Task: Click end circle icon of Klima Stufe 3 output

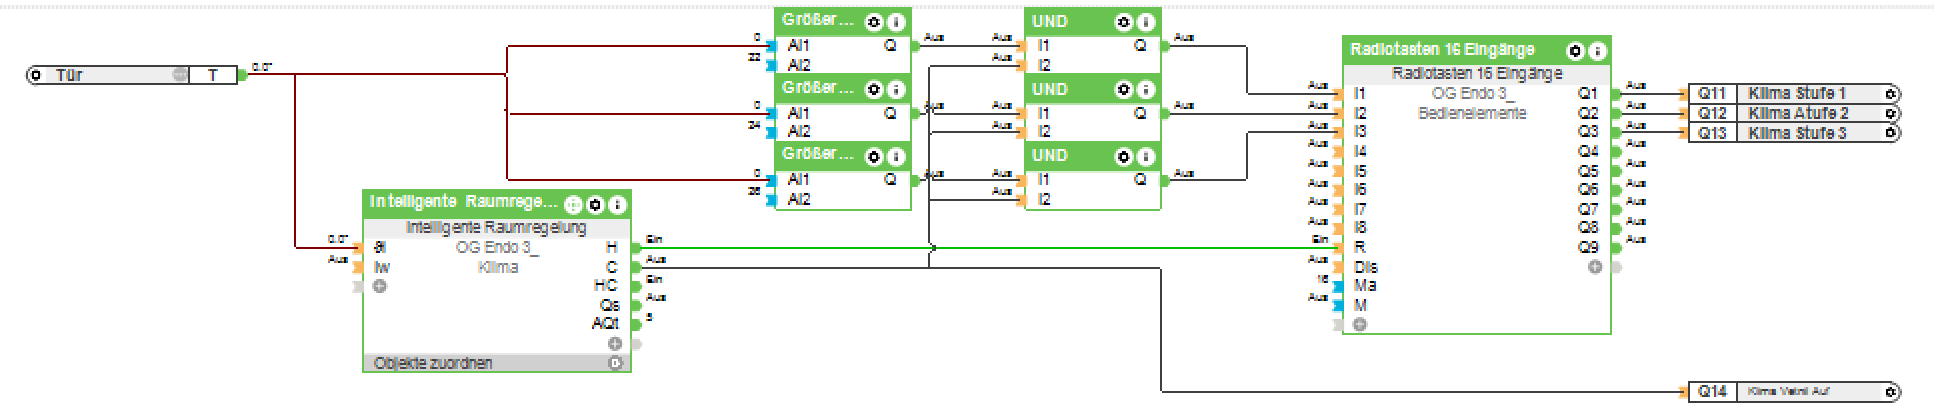Action: [1890, 132]
